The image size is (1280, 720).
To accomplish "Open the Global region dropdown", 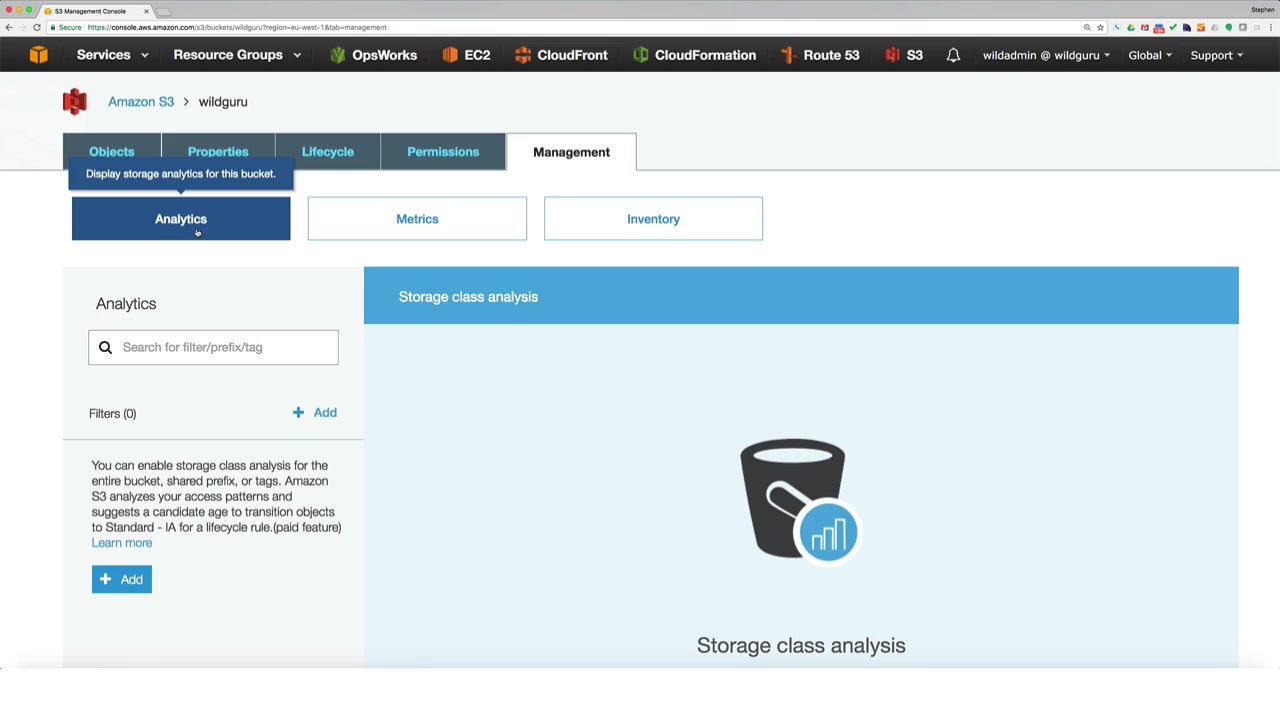I will [1150, 55].
